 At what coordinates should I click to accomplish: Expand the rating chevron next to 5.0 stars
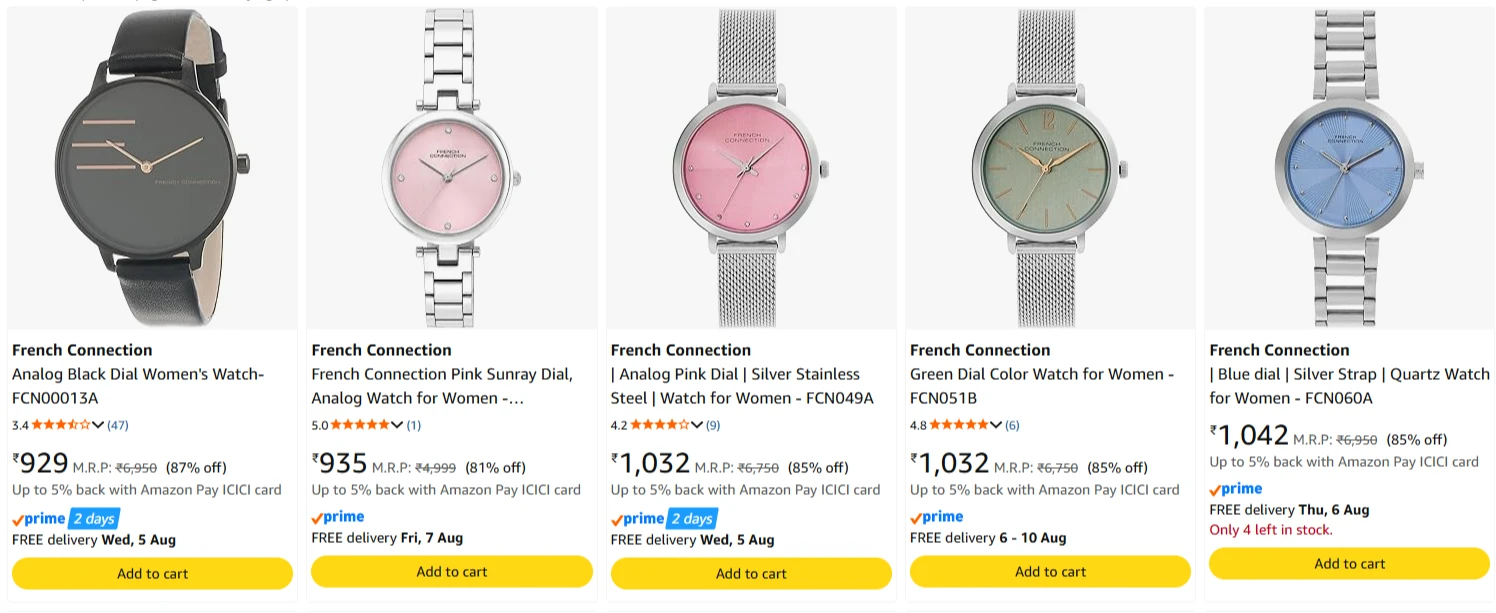click(x=397, y=425)
